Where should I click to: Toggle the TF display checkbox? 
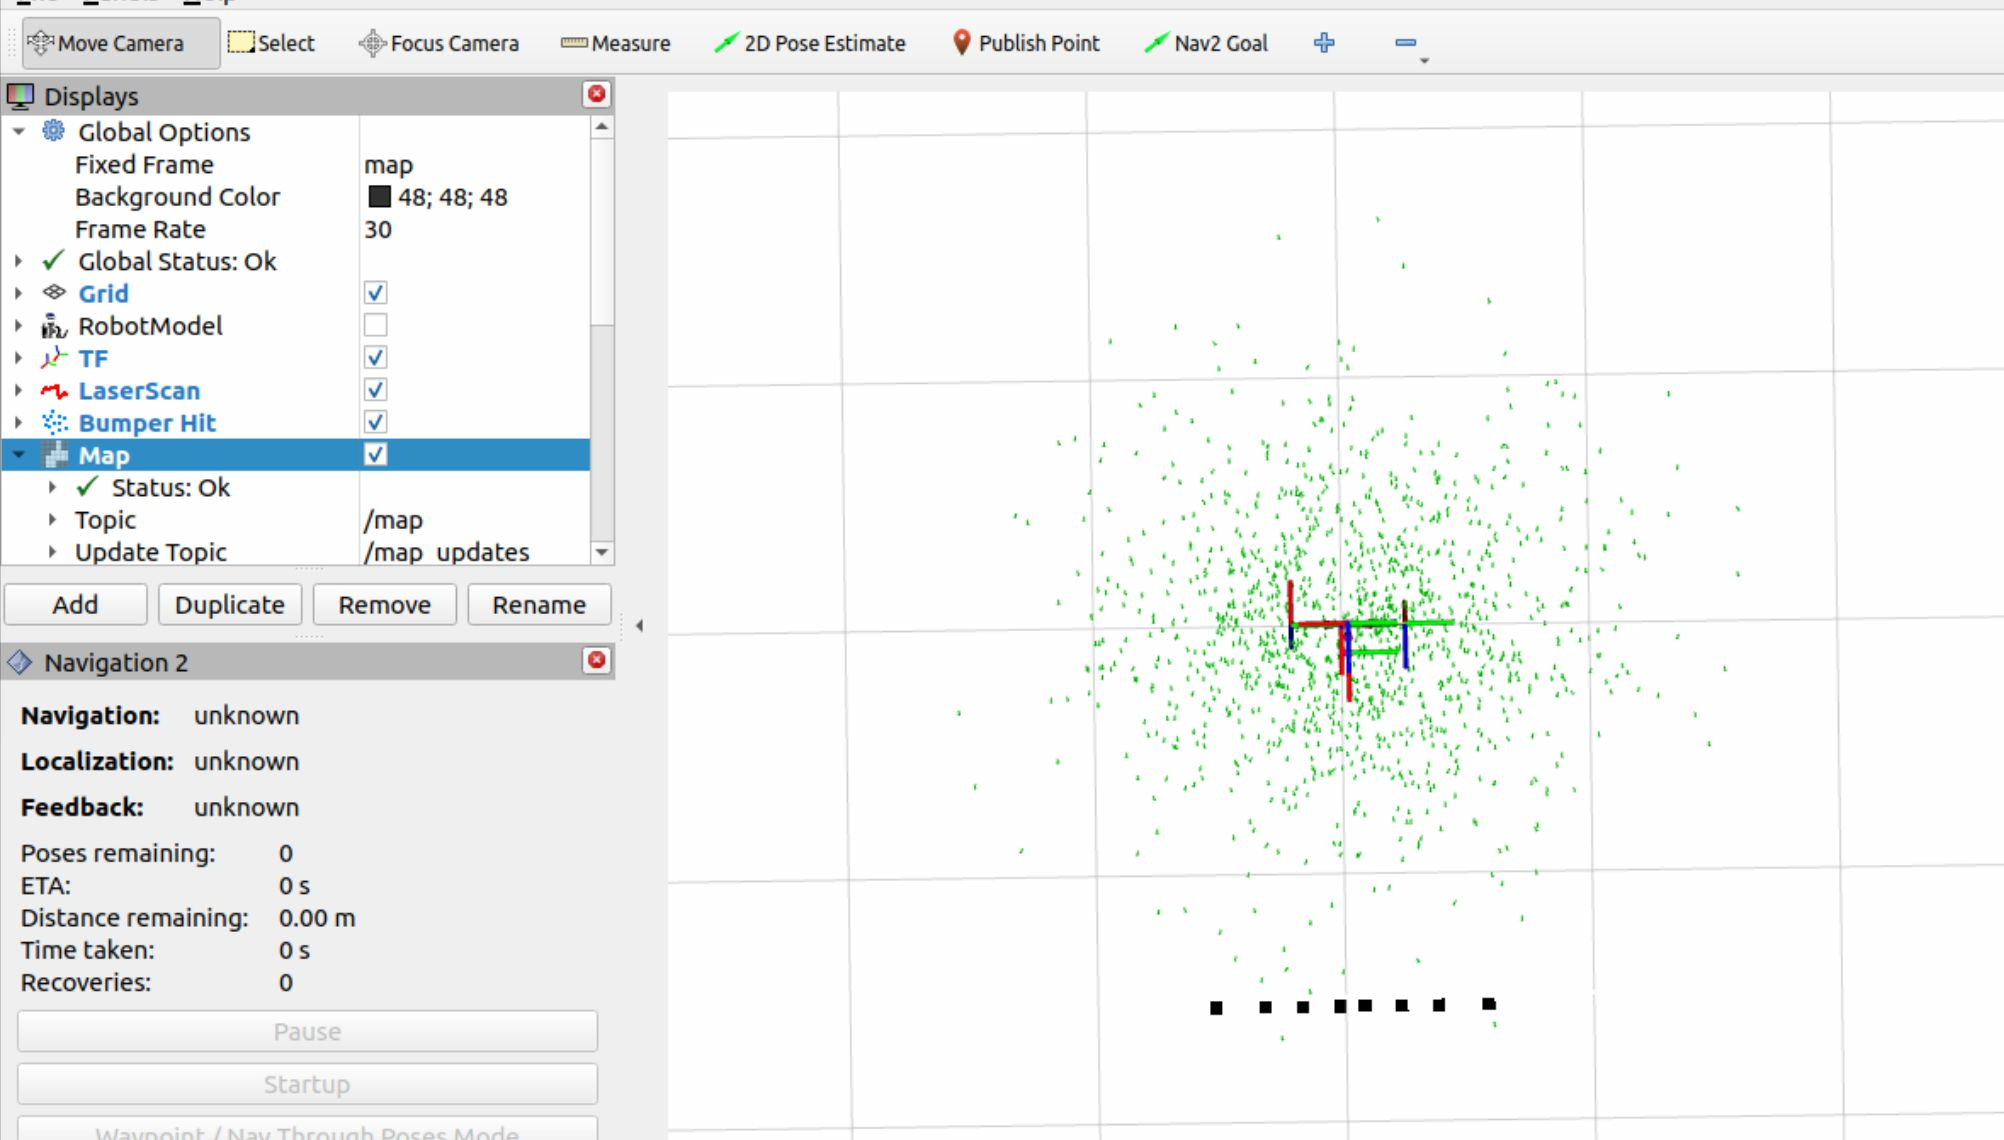tap(375, 358)
